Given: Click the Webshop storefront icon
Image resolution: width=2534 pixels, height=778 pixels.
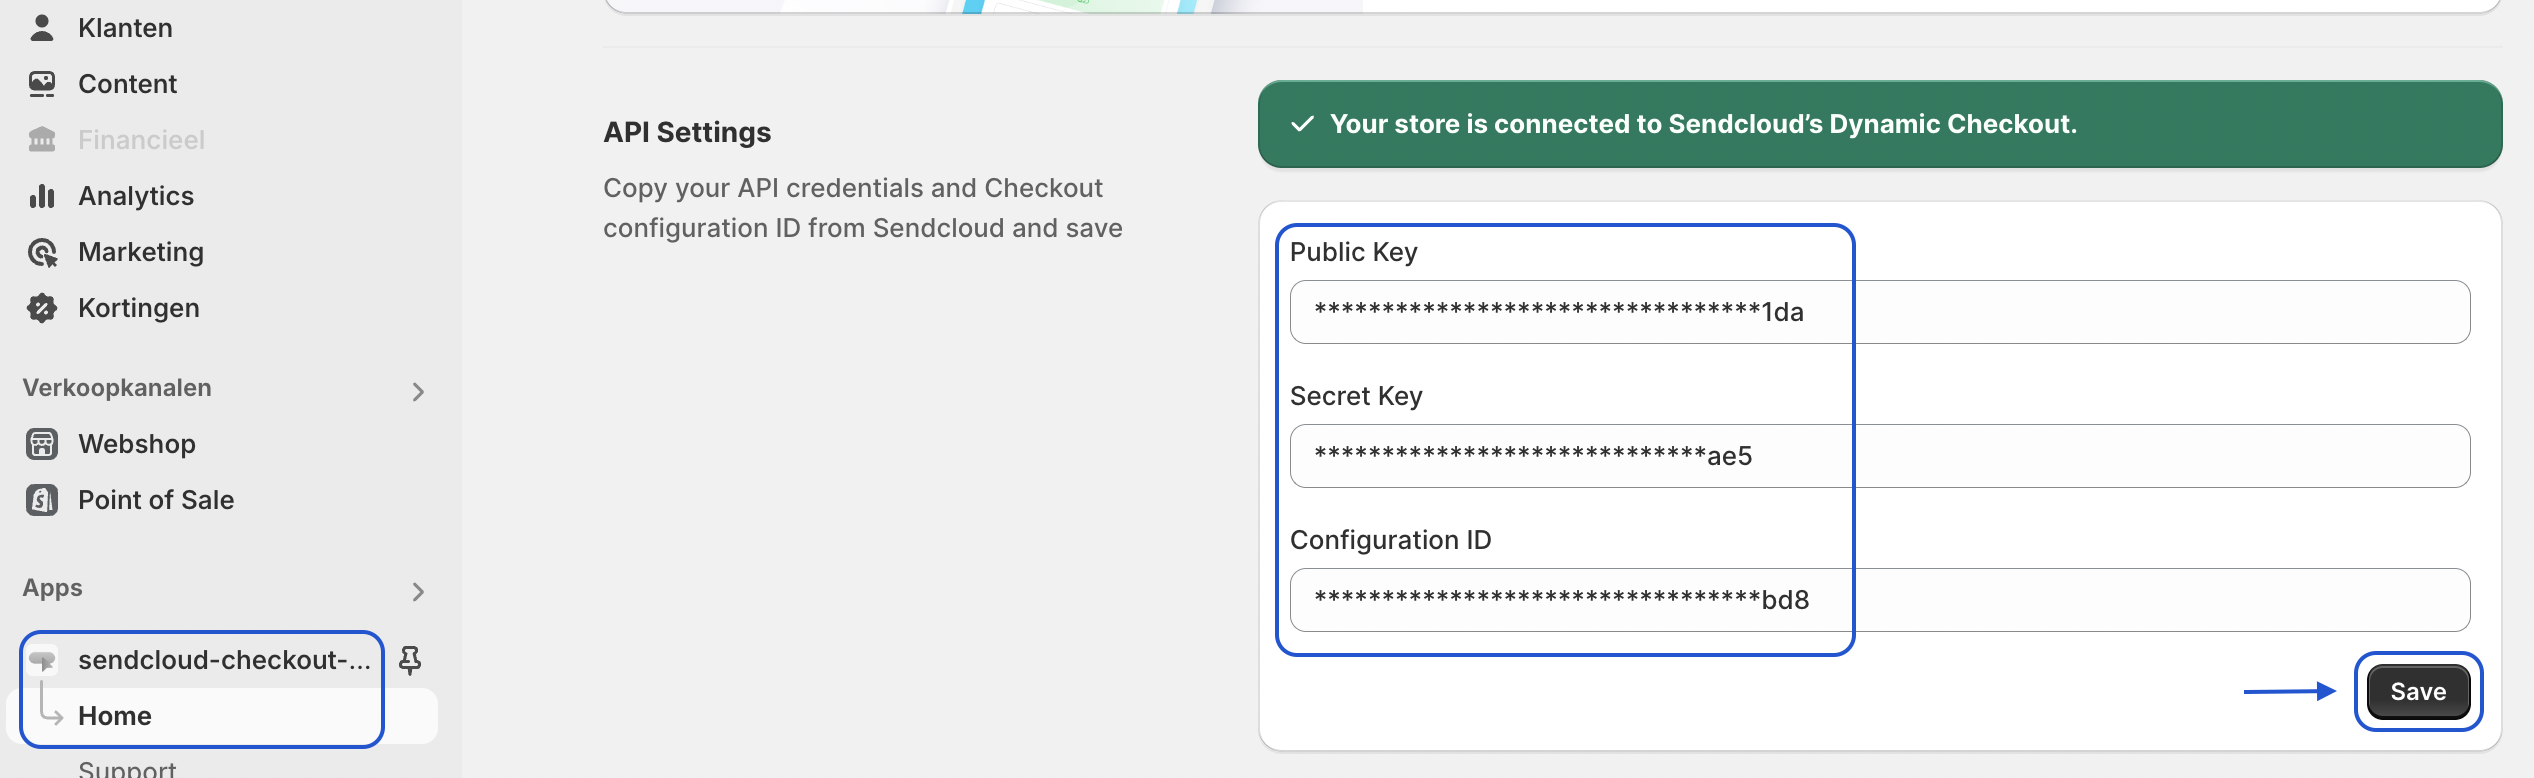Looking at the screenshot, I should [x=42, y=444].
